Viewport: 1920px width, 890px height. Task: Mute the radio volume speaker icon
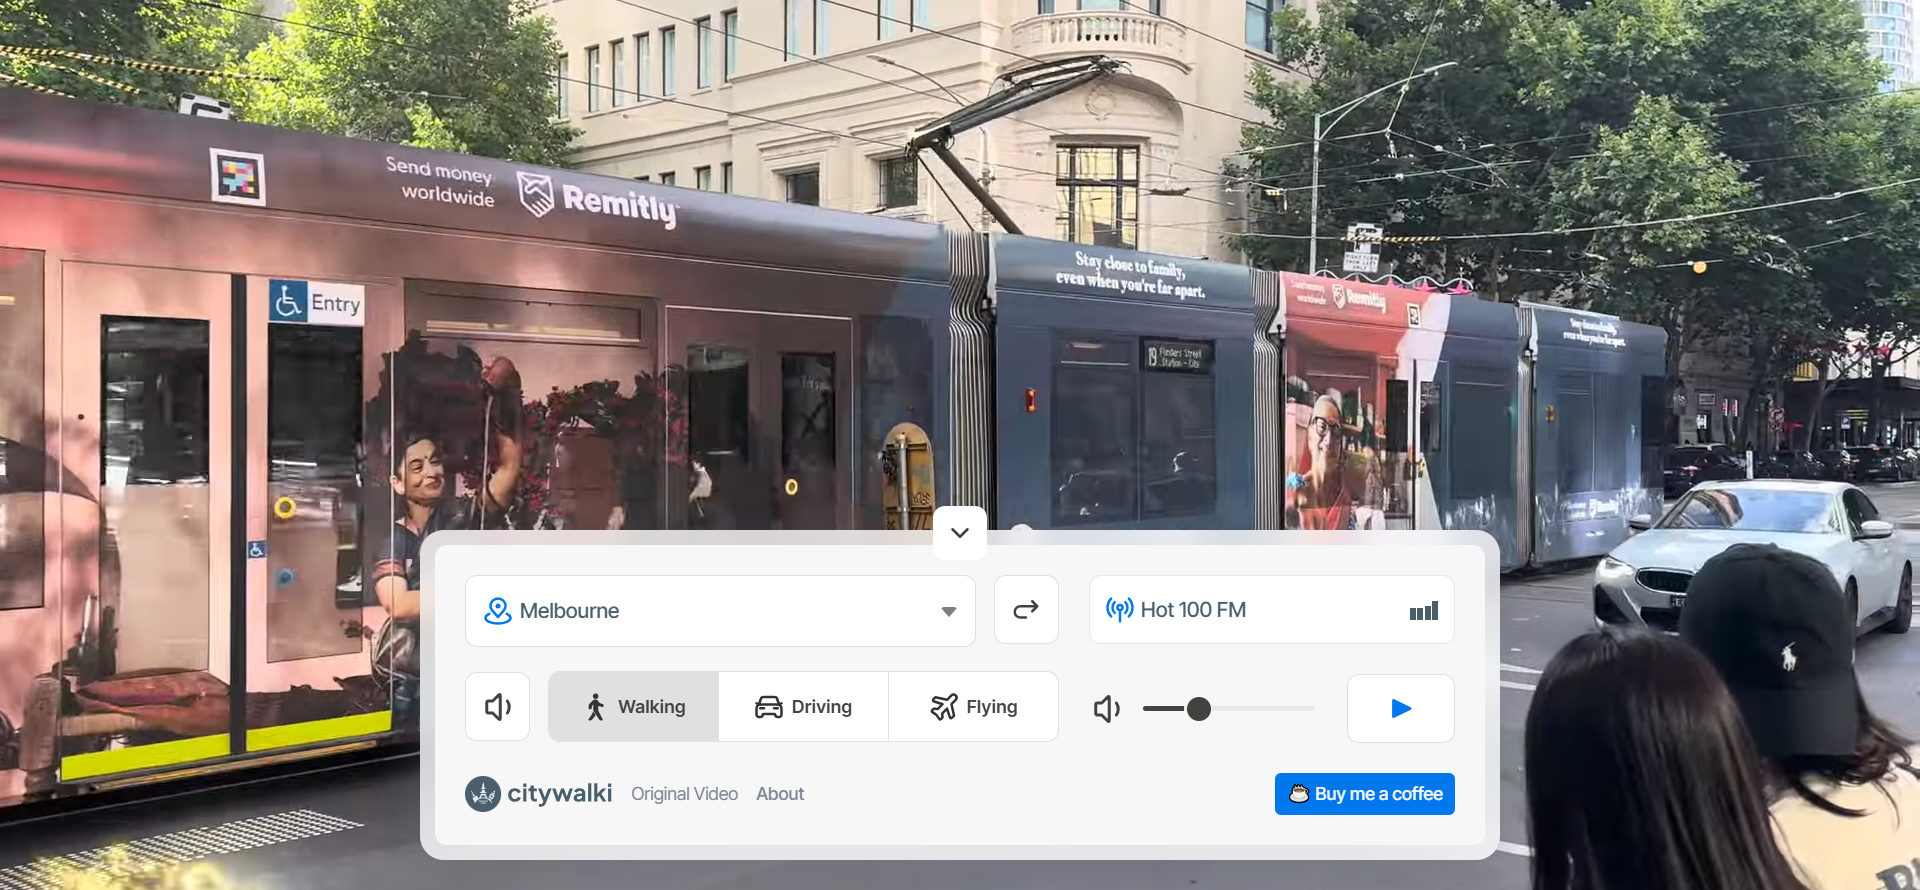tap(1107, 709)
